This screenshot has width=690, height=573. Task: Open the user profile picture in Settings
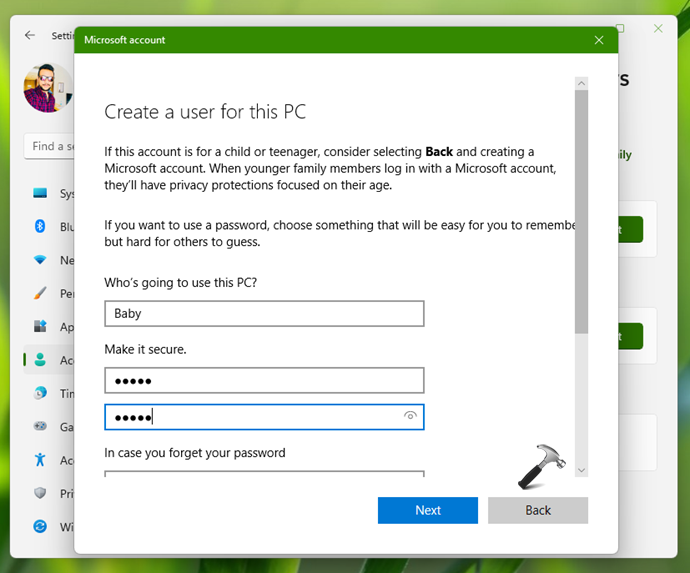[48, 88]
